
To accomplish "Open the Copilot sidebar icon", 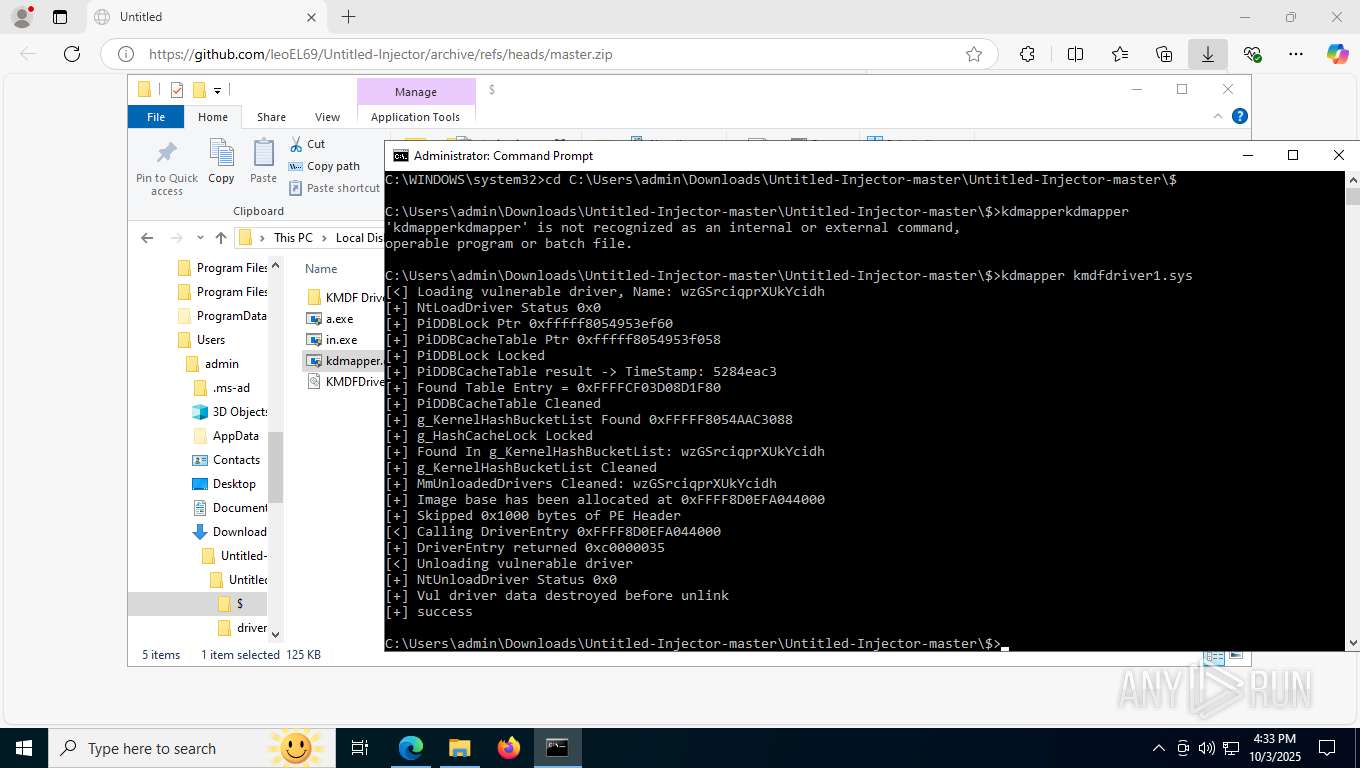I will click(1337, 54).
